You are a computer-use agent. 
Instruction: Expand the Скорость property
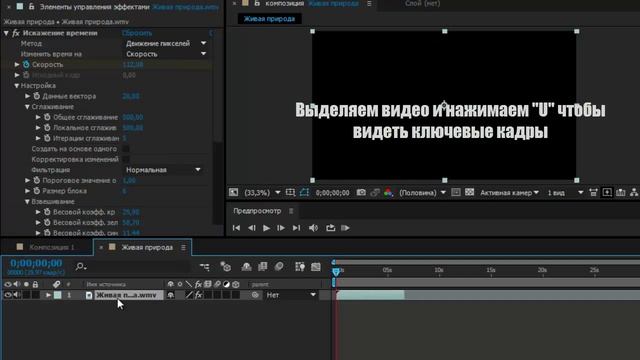(17, 64)
